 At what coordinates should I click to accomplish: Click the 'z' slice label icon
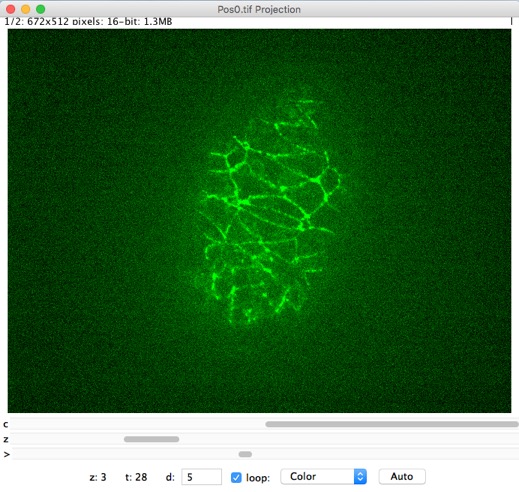tap(6, 439)
